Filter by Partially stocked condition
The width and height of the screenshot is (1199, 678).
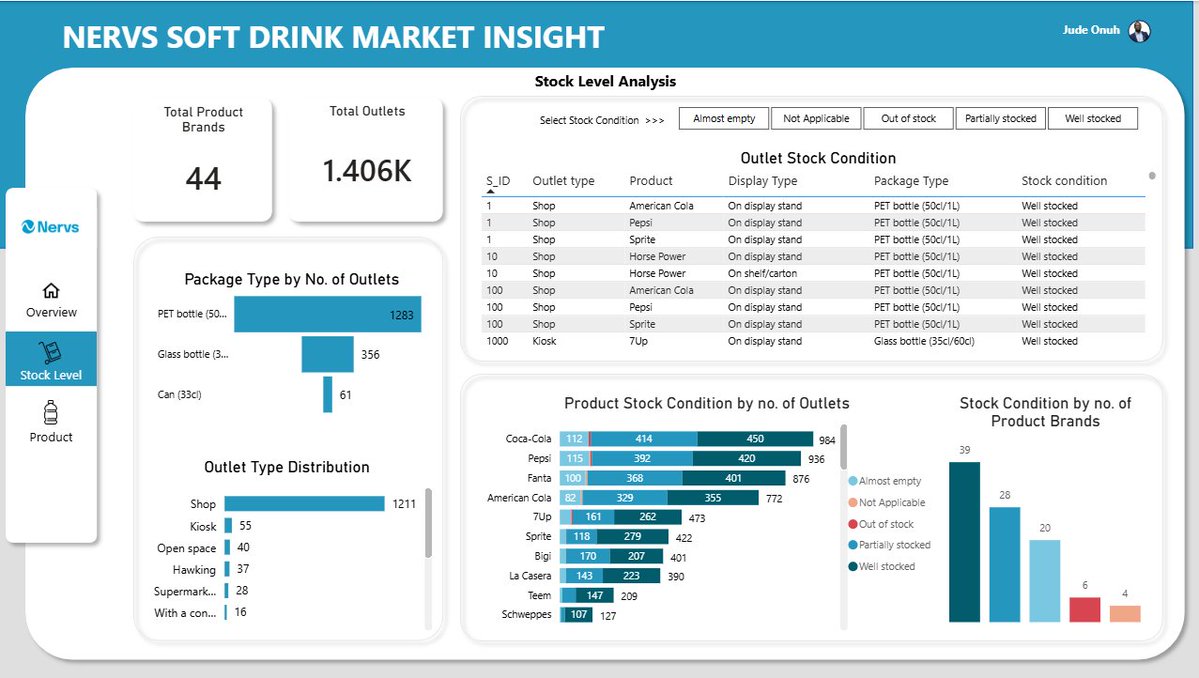pyautogui.click(x=1000, y=118)
